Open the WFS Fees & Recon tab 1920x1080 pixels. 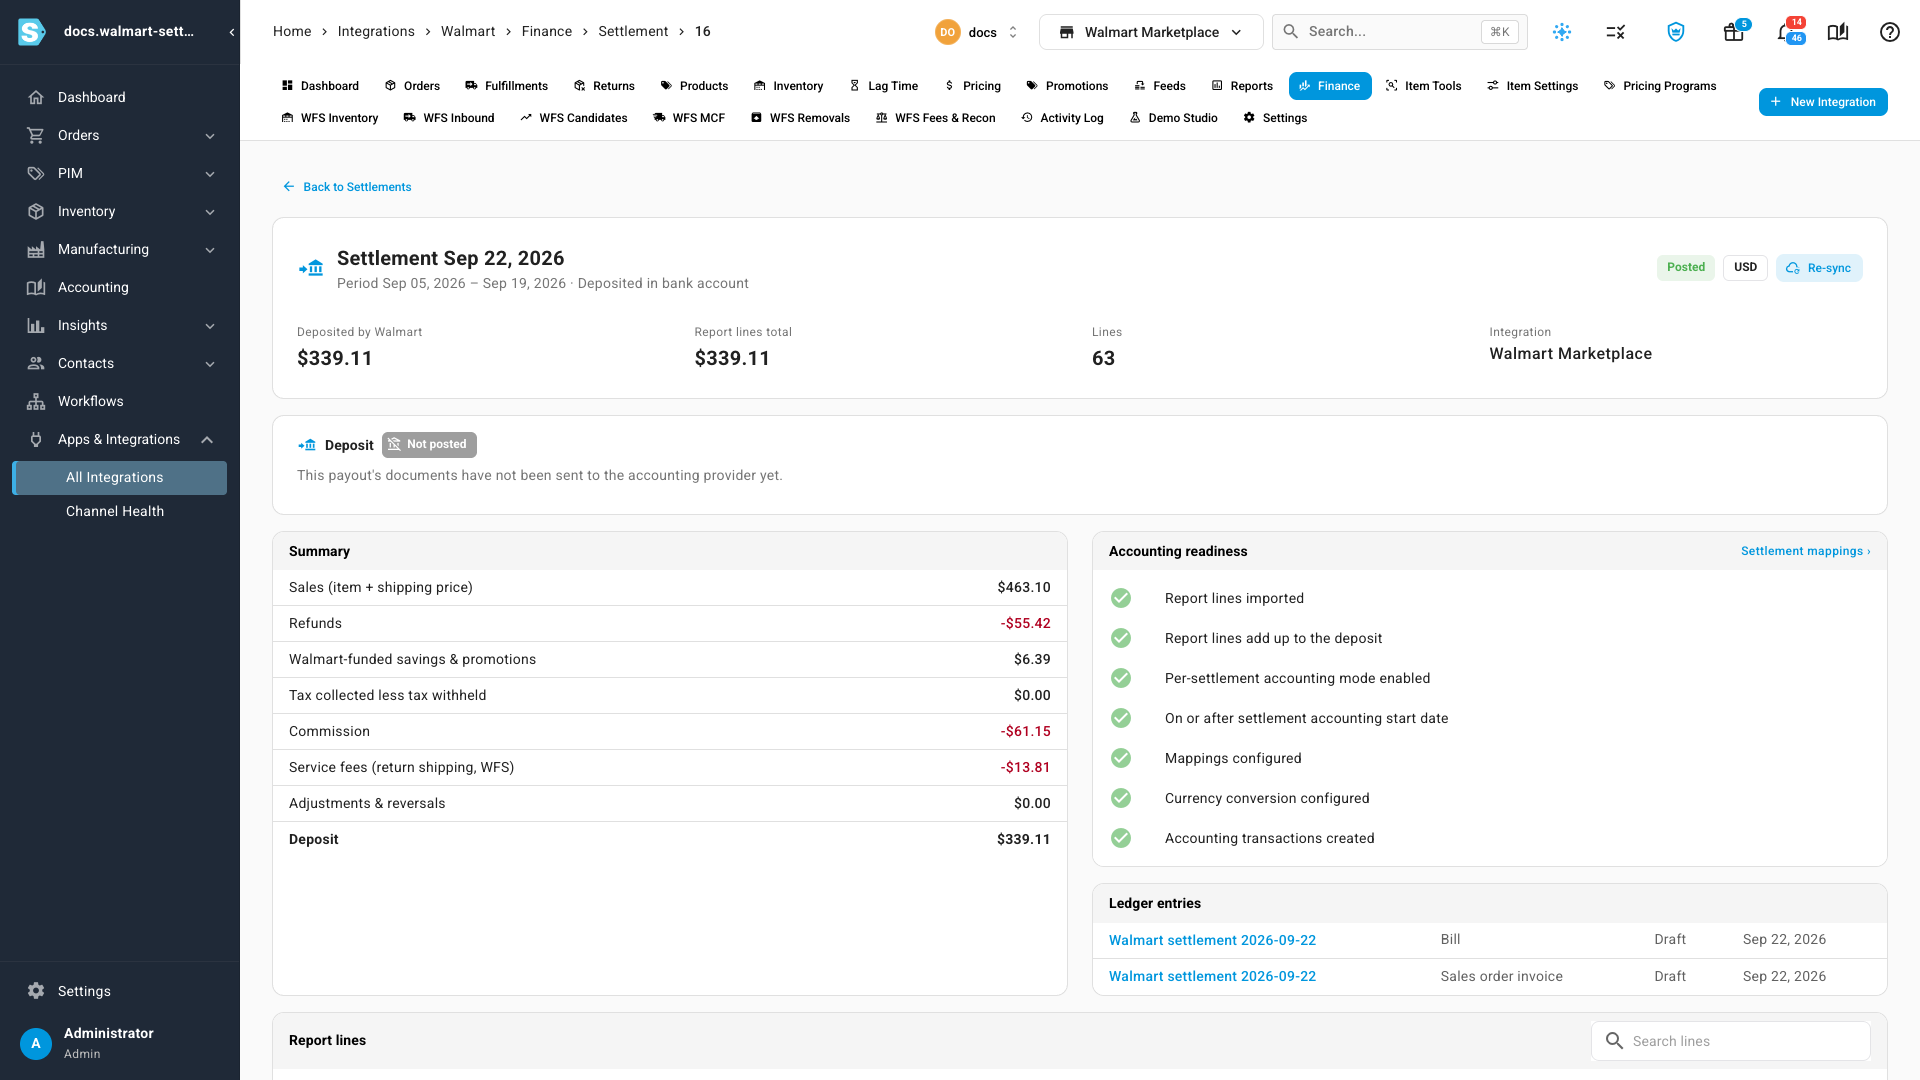[935, 118]
